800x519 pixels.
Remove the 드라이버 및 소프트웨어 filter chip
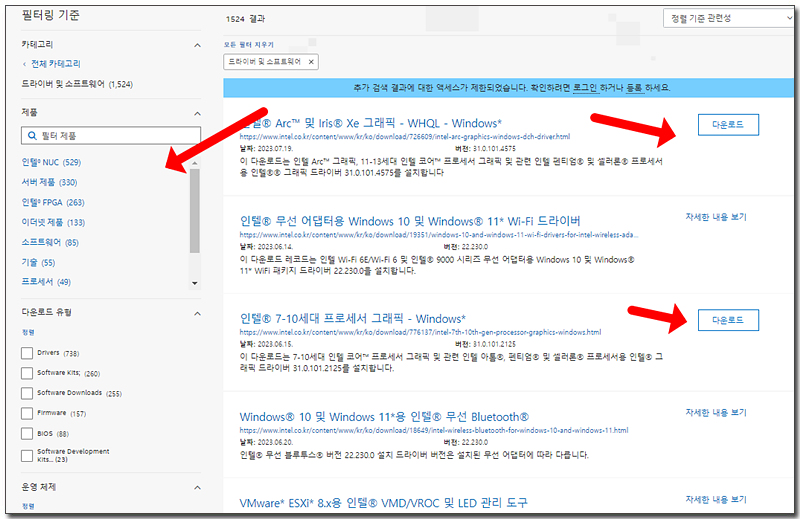pos(311,62)
